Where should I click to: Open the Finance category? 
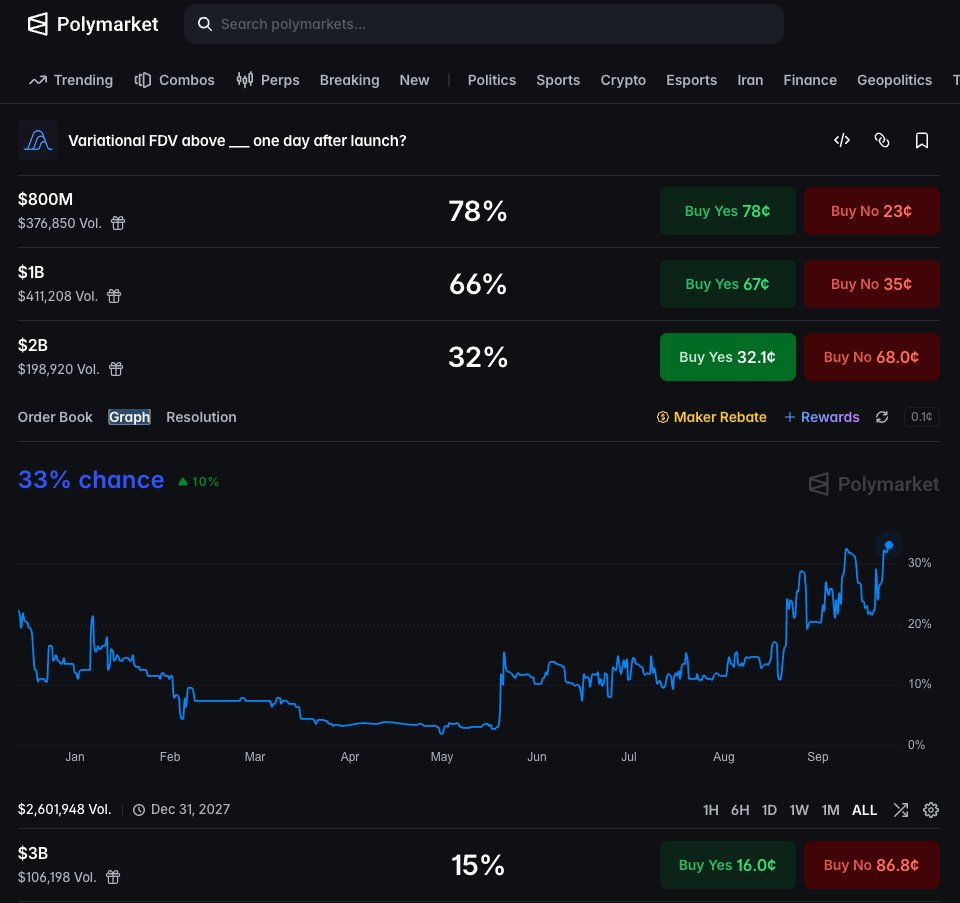point(810,80)
